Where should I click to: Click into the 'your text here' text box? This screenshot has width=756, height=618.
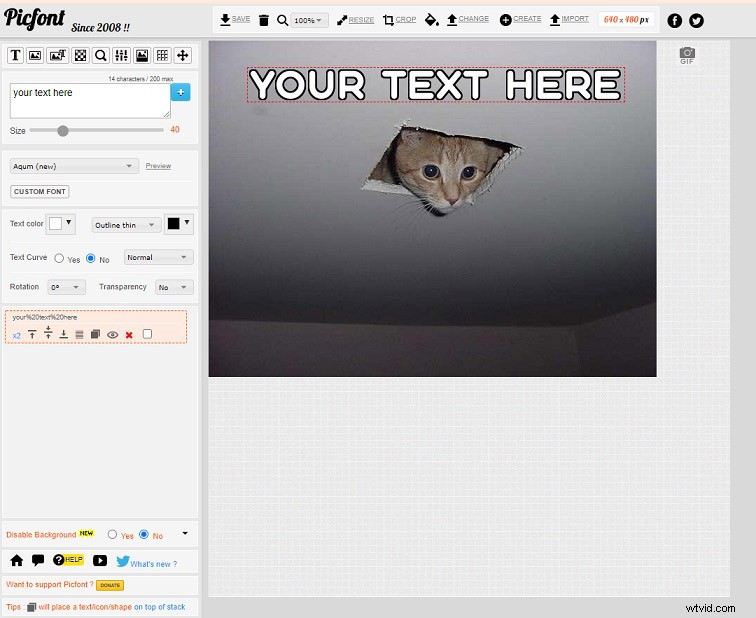[90, 101]
